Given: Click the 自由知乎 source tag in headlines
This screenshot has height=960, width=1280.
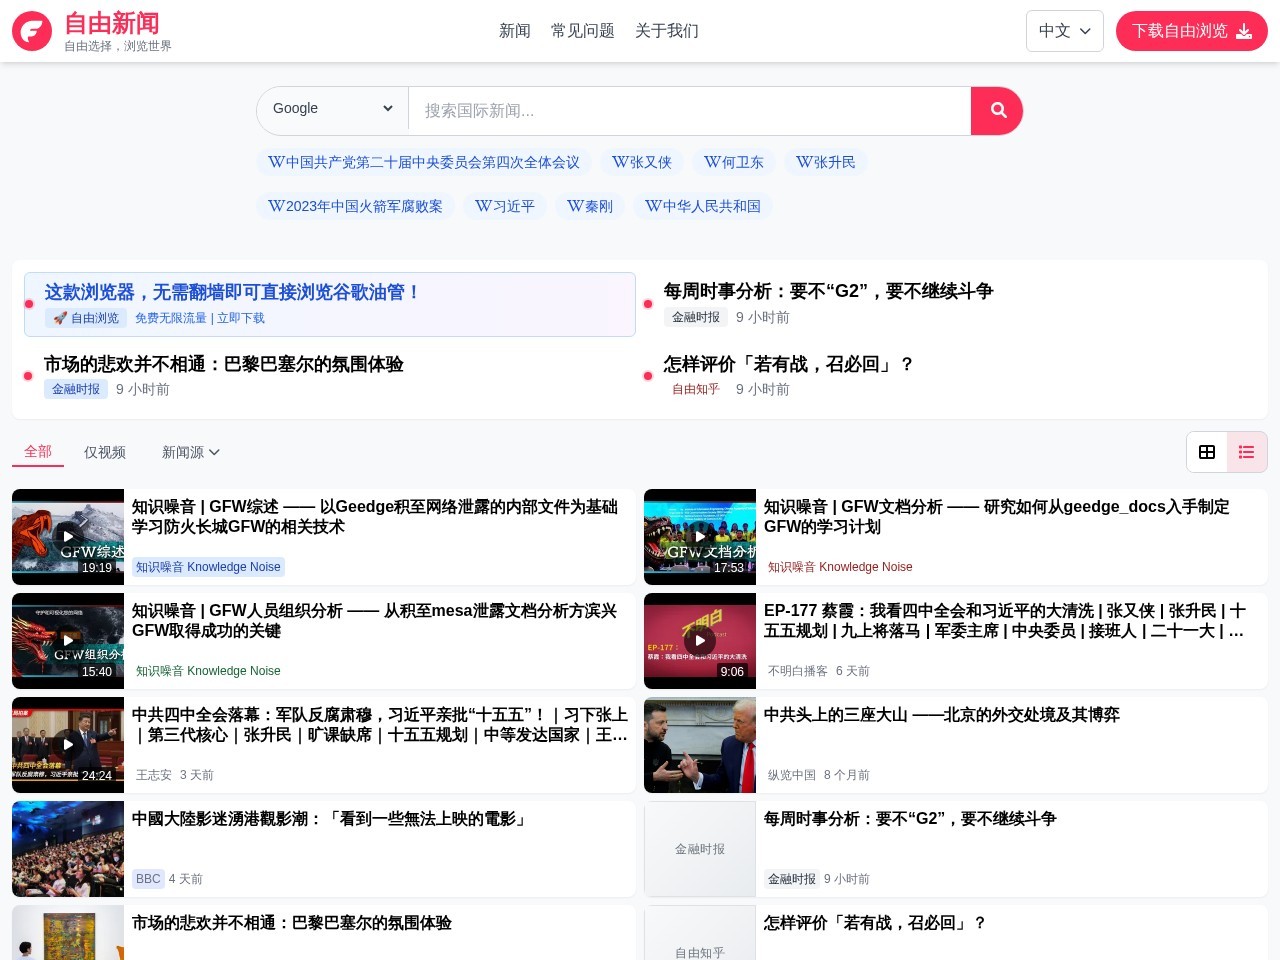Looking at the screenshot, I should pyautogui.click(x=696, y=389).
